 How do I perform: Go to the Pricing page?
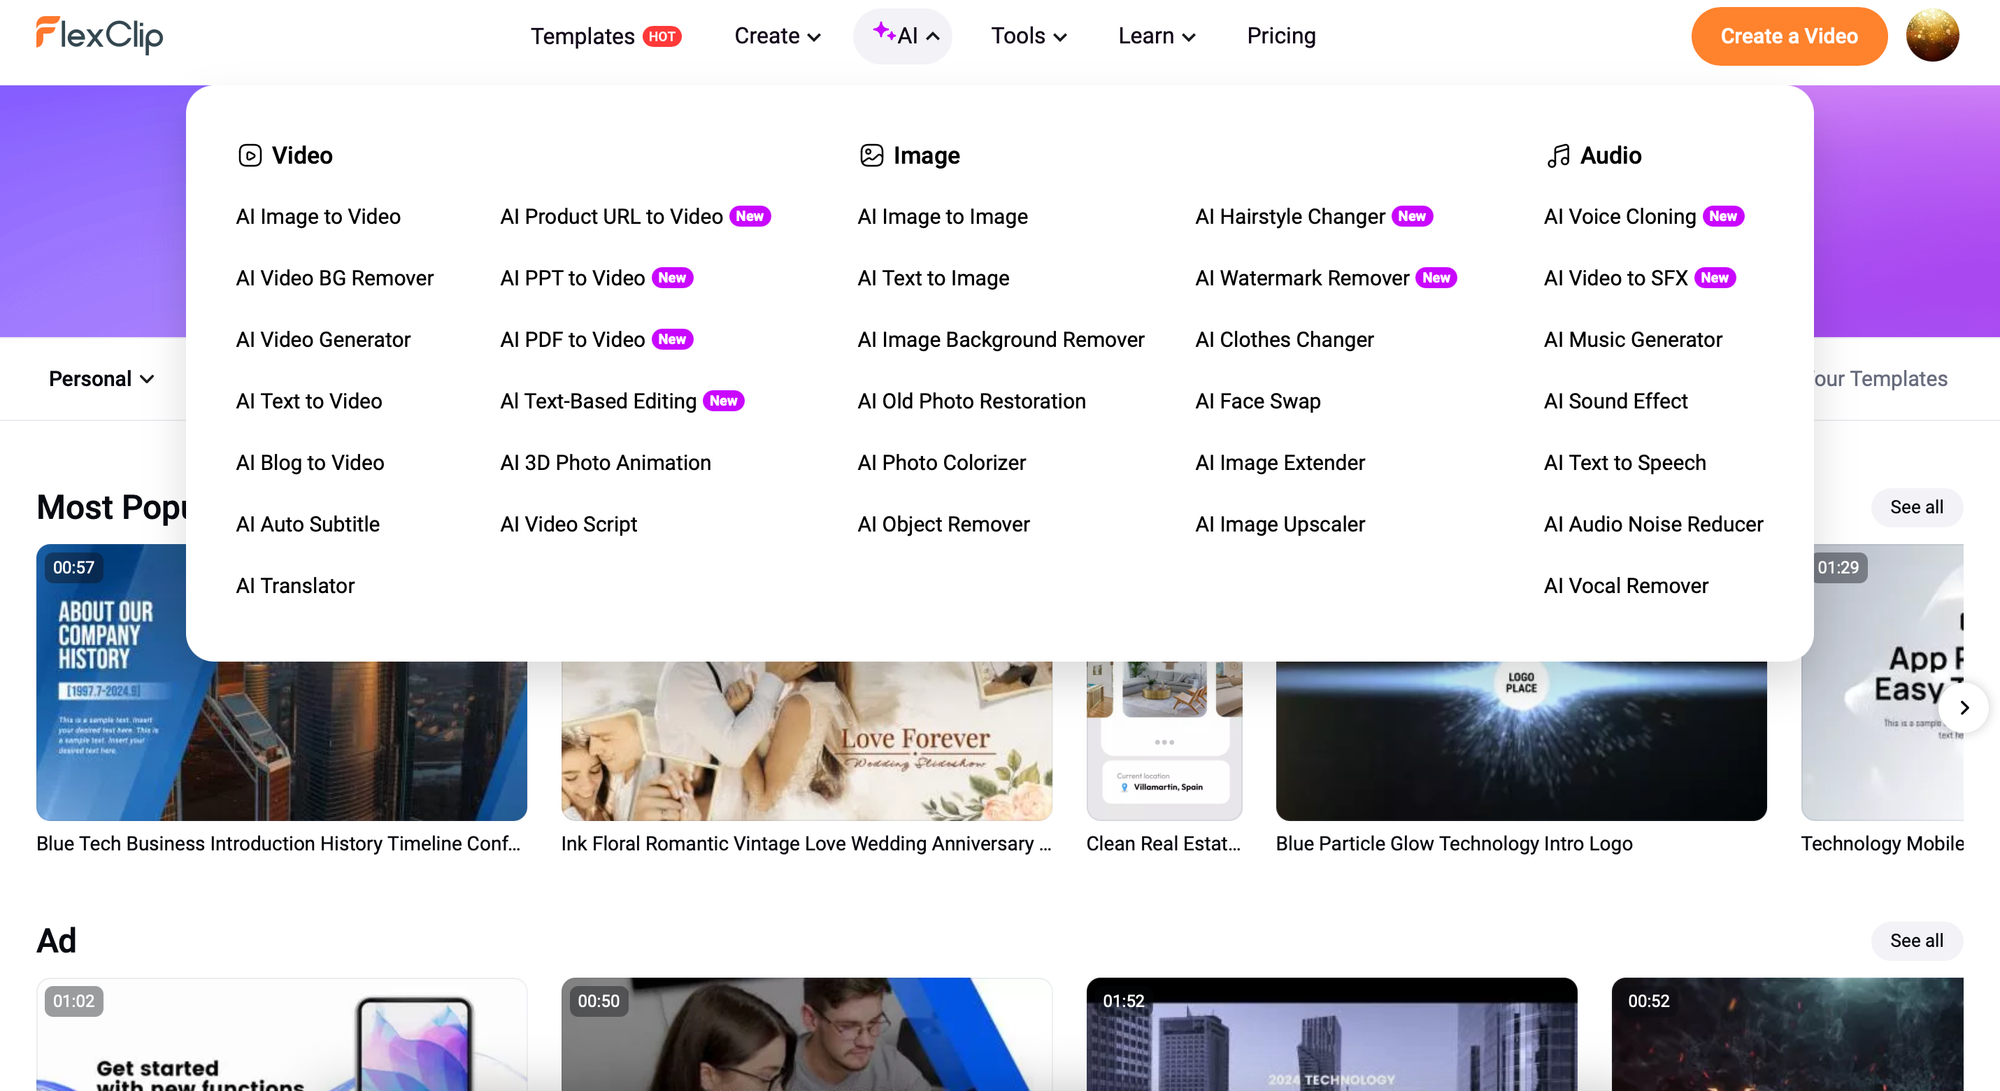[x=1281, y=36]
